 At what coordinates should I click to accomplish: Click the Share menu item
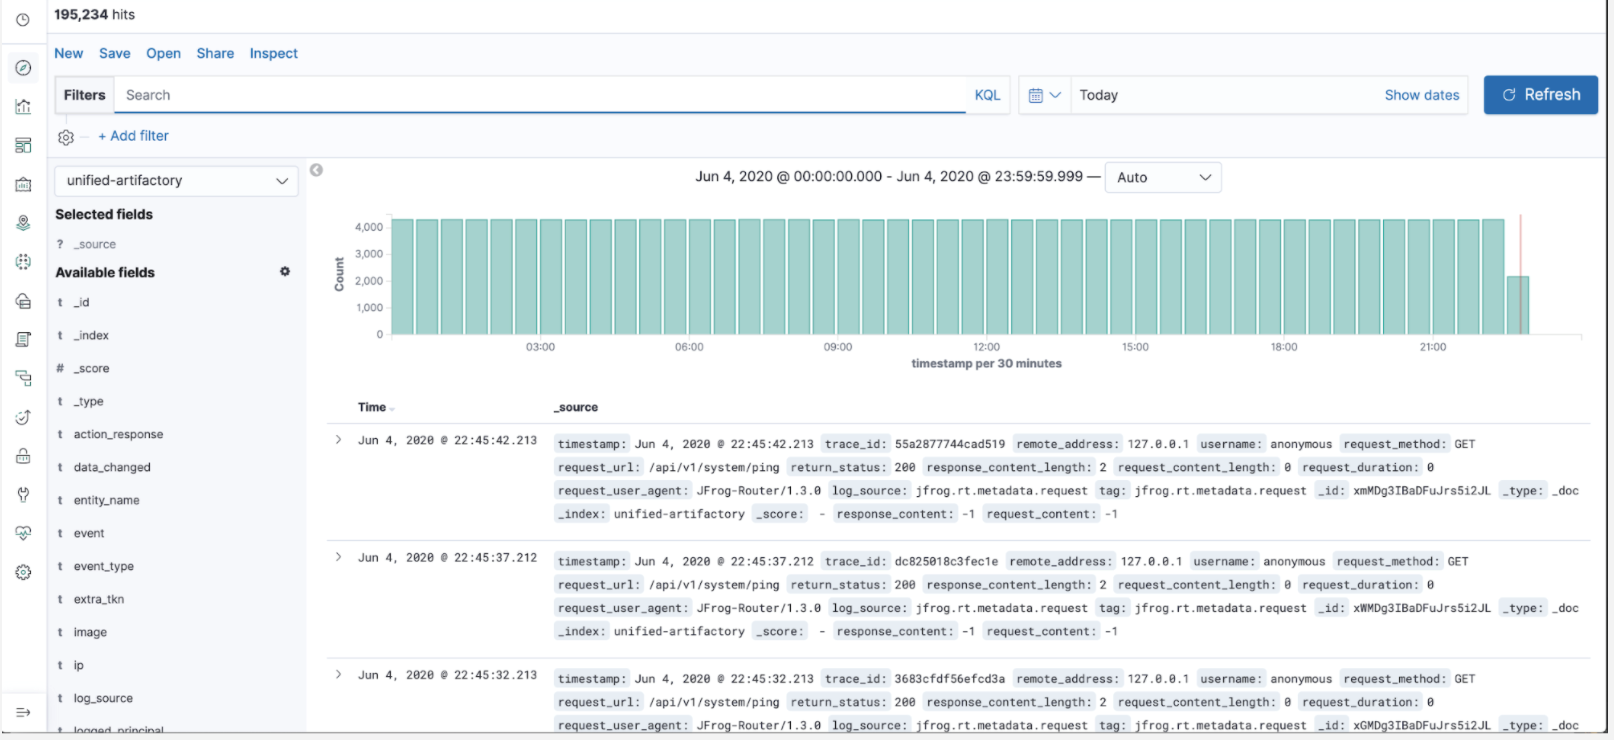tap(215, 53)
